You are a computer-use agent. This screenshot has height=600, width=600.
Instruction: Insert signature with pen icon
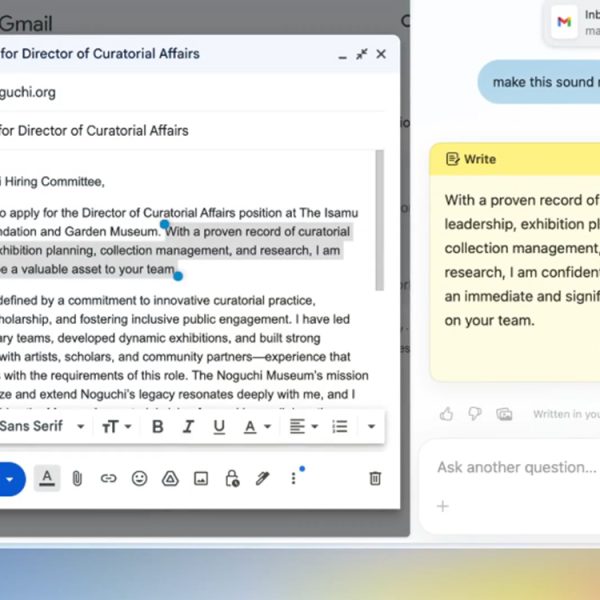[x=262, y=478]
